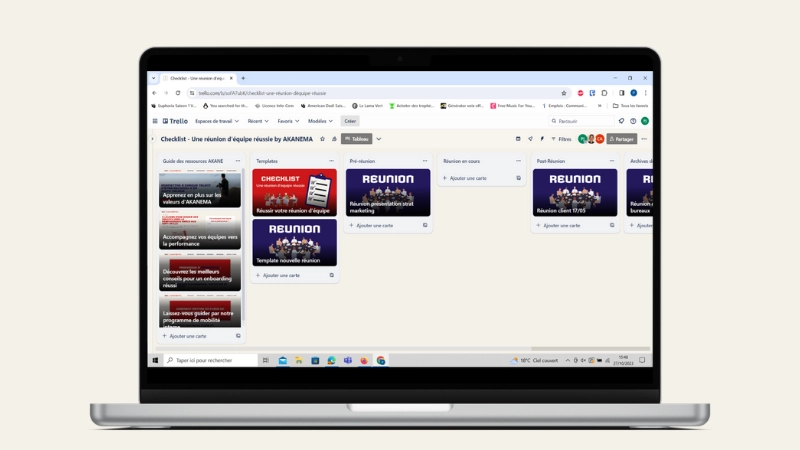Open the views chevron next to Tableau

[379, 139]
